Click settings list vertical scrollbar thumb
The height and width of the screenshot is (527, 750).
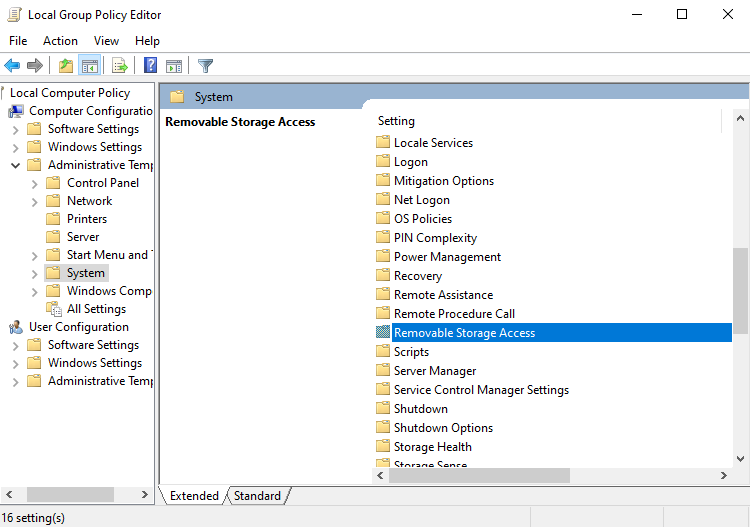[x=740, y=291]
